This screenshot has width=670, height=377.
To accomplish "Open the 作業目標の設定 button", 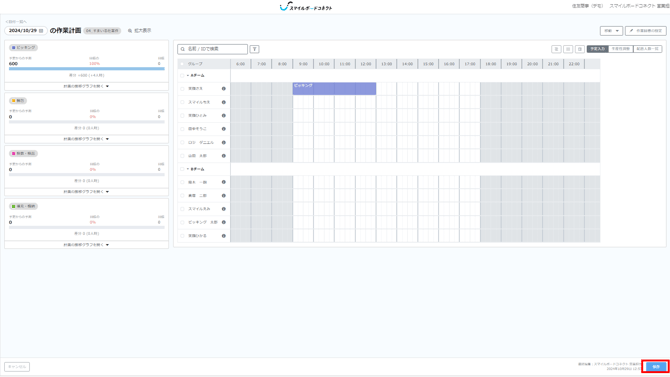I will 646,31.
